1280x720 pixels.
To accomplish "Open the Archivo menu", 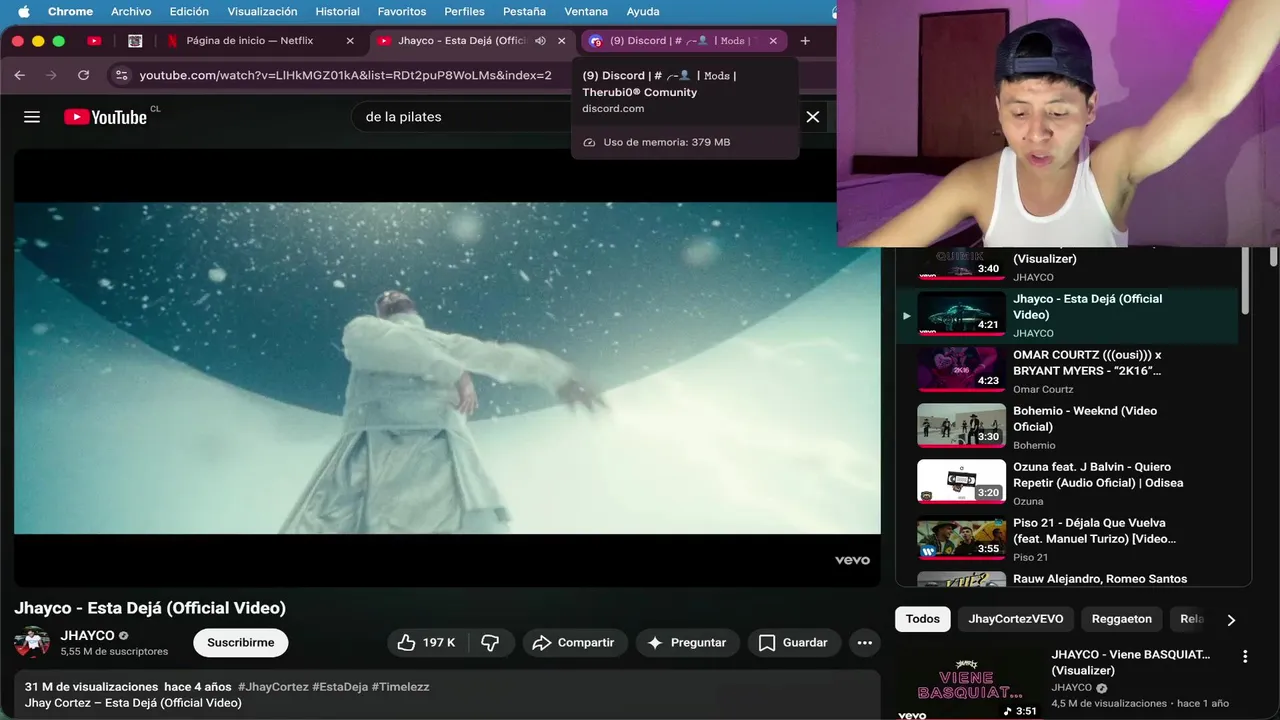I will 131,11.
